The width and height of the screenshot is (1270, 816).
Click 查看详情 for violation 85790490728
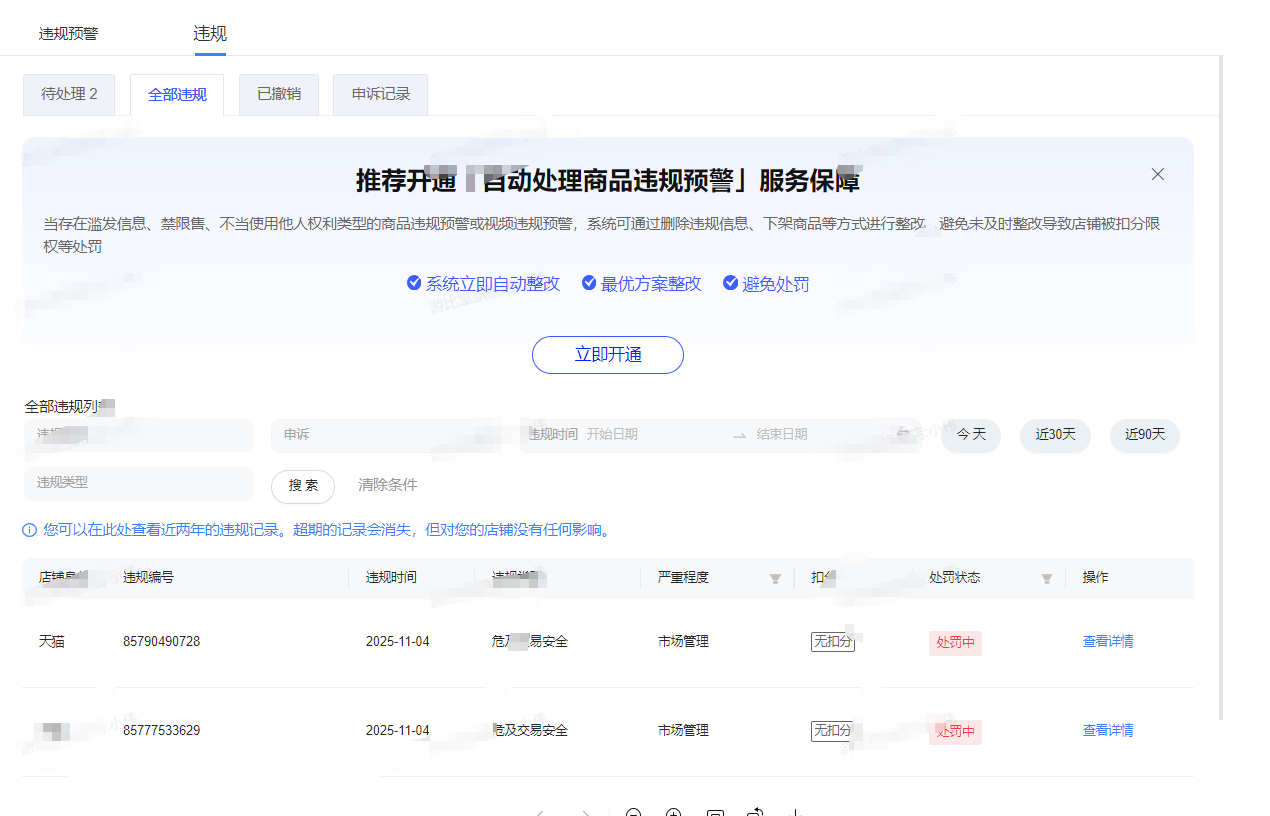coord(1107,642)
